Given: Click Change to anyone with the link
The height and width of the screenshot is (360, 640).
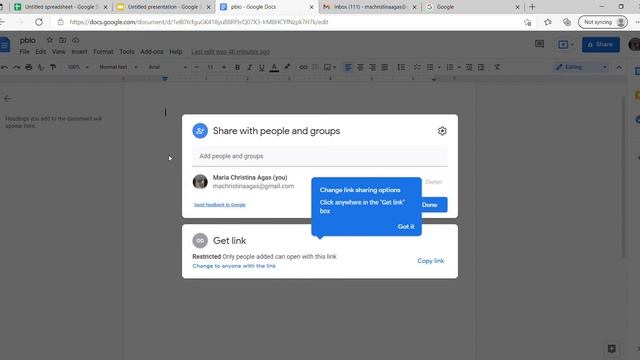Looking at the screenshot, I should tap(234, 266).
